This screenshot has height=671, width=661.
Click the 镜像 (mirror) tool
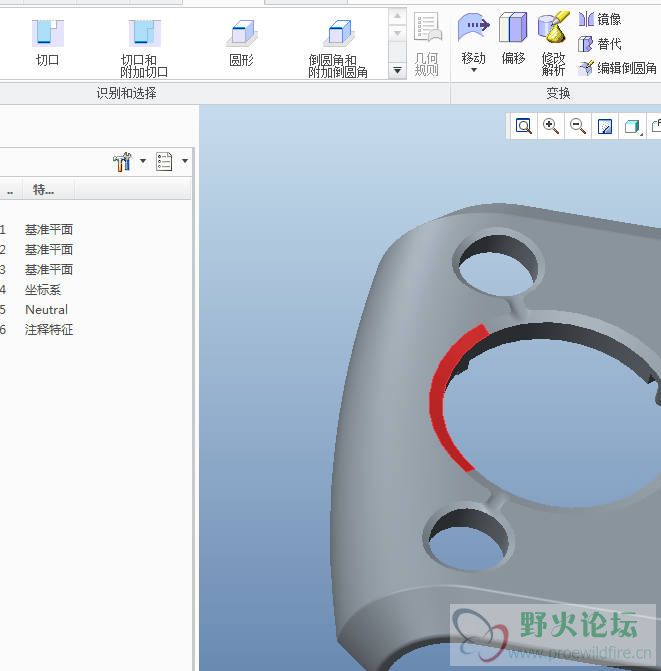click(x=599, y=19)
